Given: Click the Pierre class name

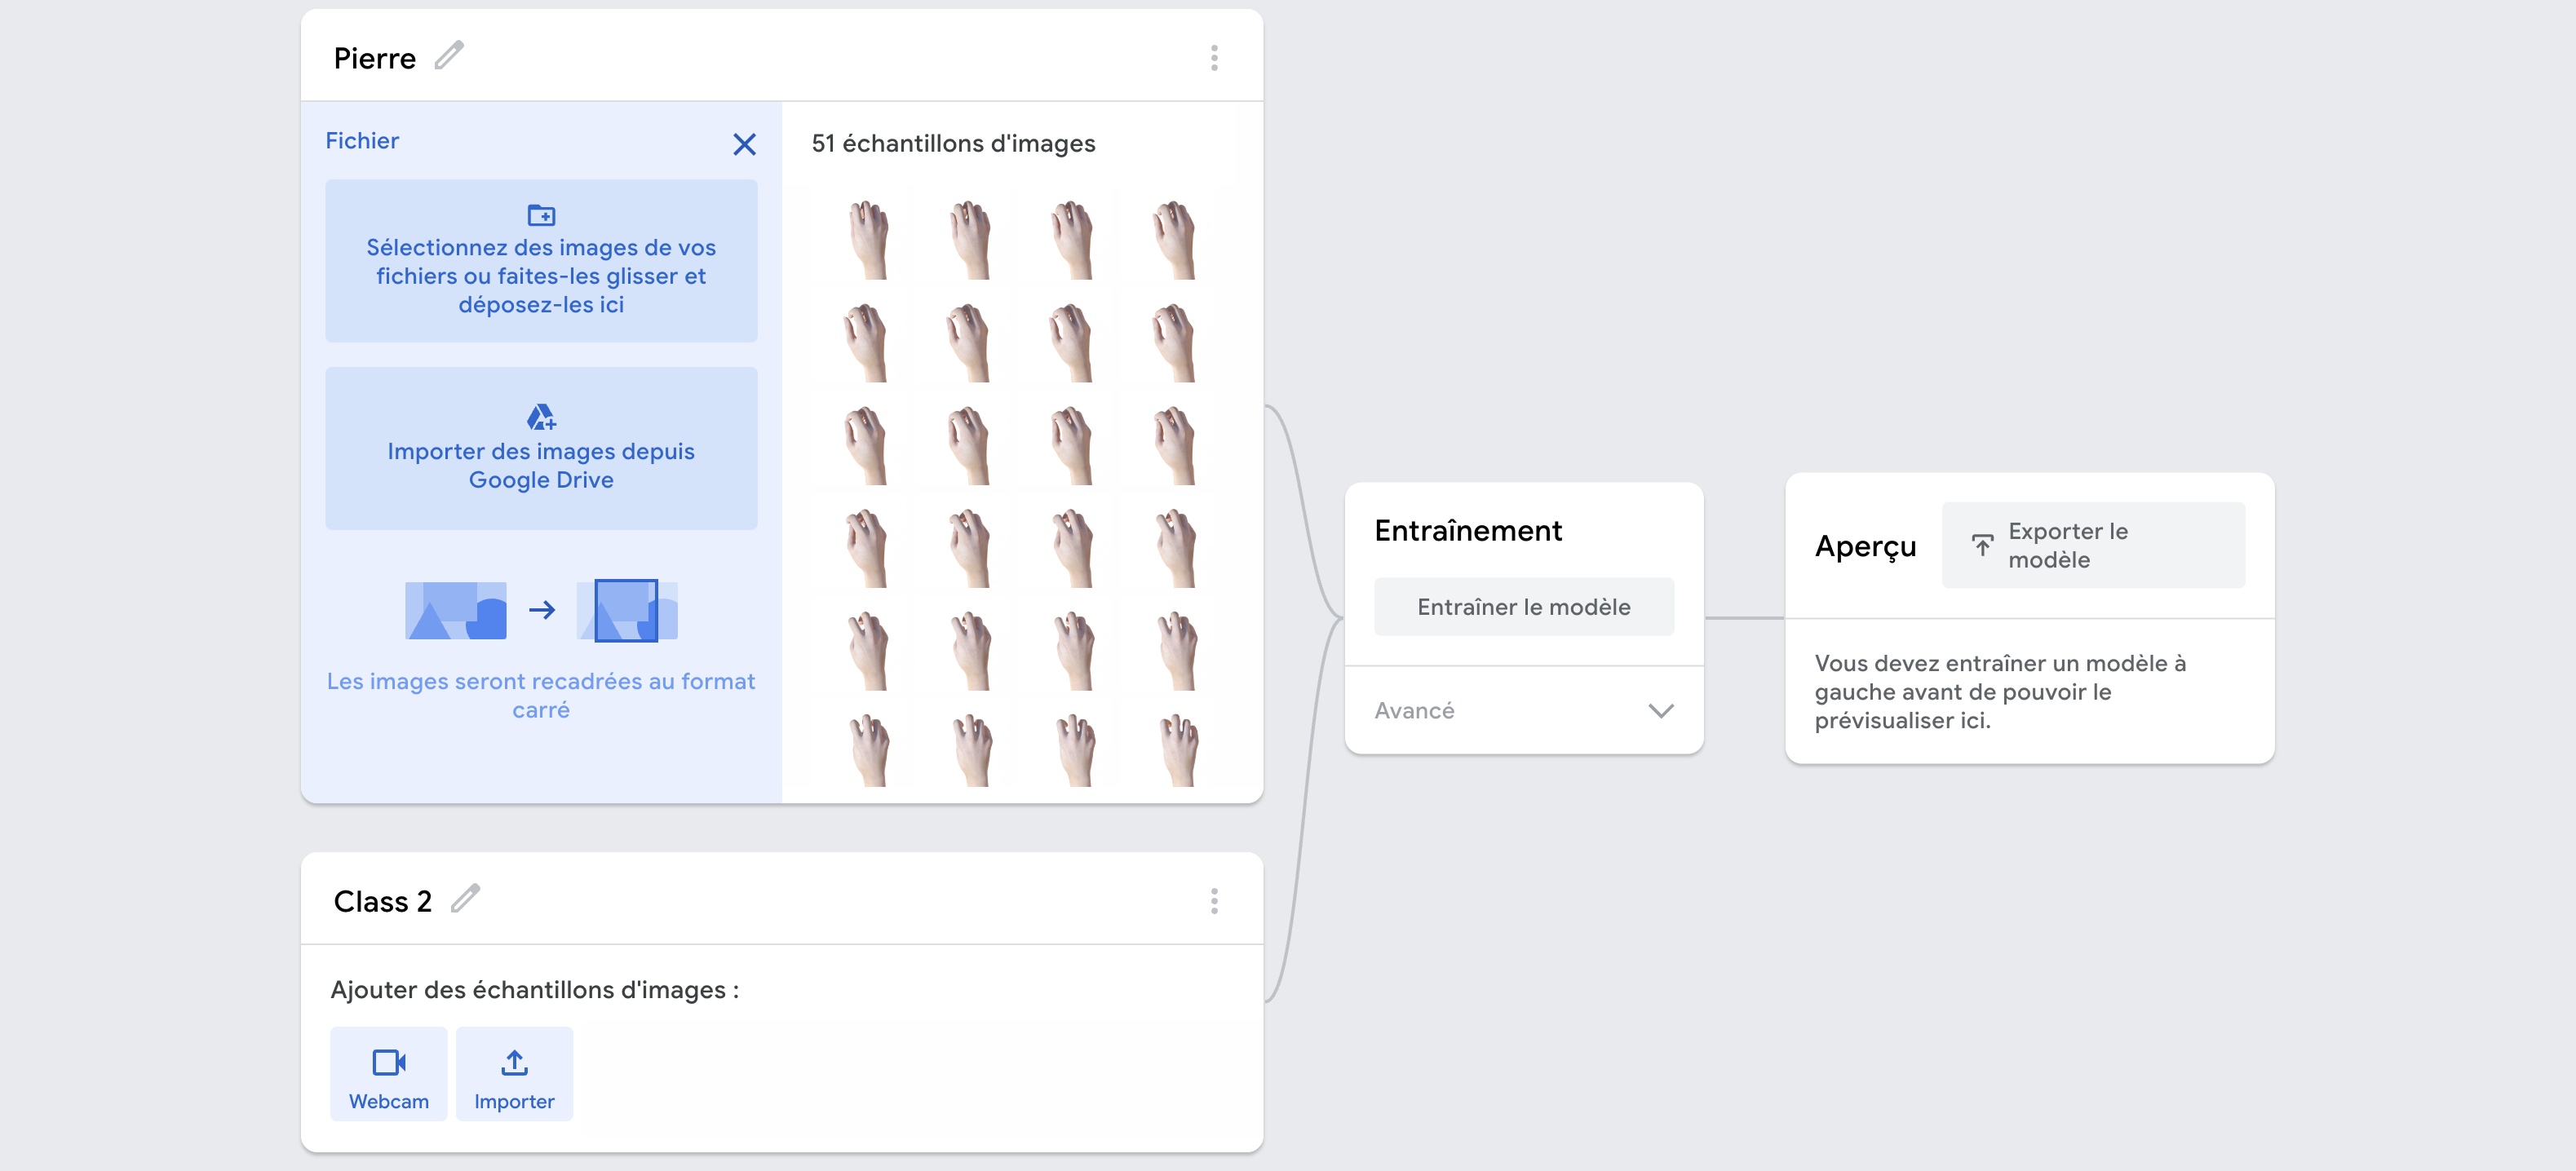Looking at the screenshot, I should [x=375, y=58].
